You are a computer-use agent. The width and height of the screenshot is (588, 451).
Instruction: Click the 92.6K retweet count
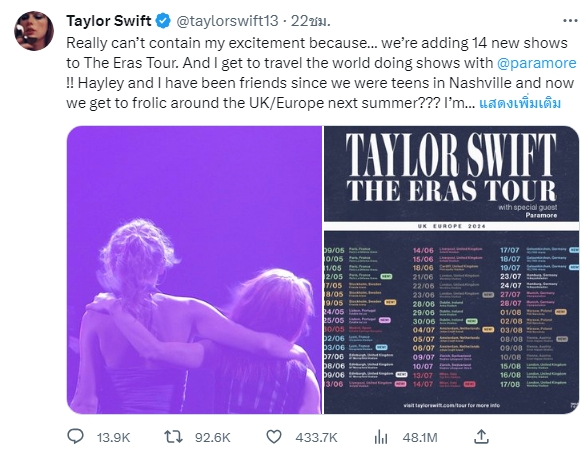click(x=213, y=438)
